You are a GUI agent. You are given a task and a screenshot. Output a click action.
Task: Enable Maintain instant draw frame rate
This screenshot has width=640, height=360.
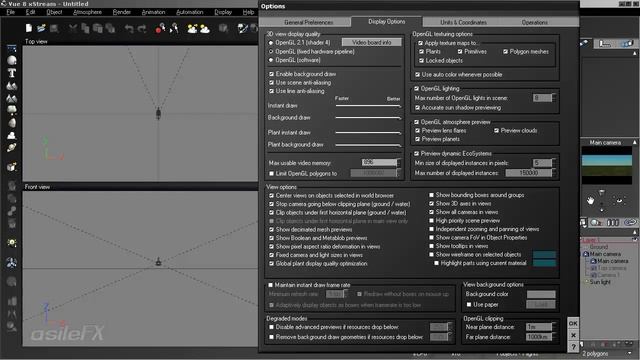coord(271,285)
